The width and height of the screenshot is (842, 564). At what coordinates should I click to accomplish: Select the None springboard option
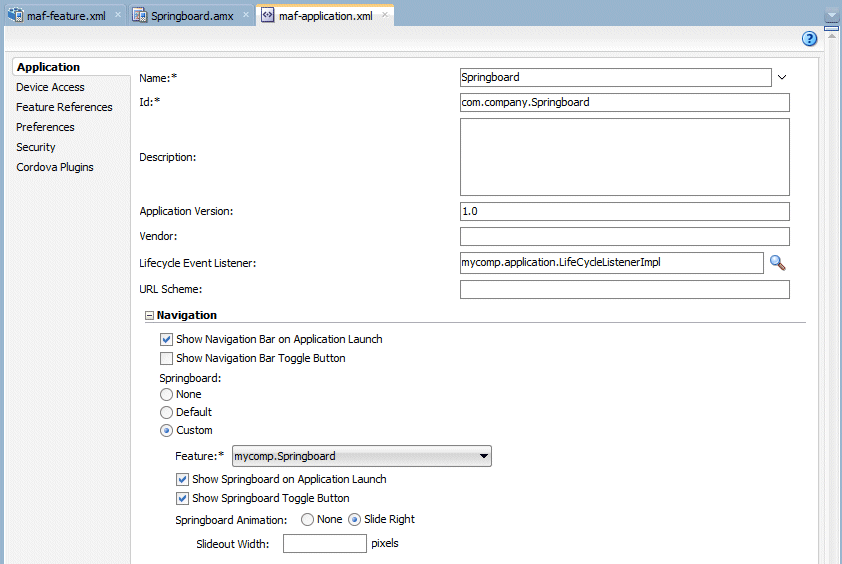click(166, 394)
